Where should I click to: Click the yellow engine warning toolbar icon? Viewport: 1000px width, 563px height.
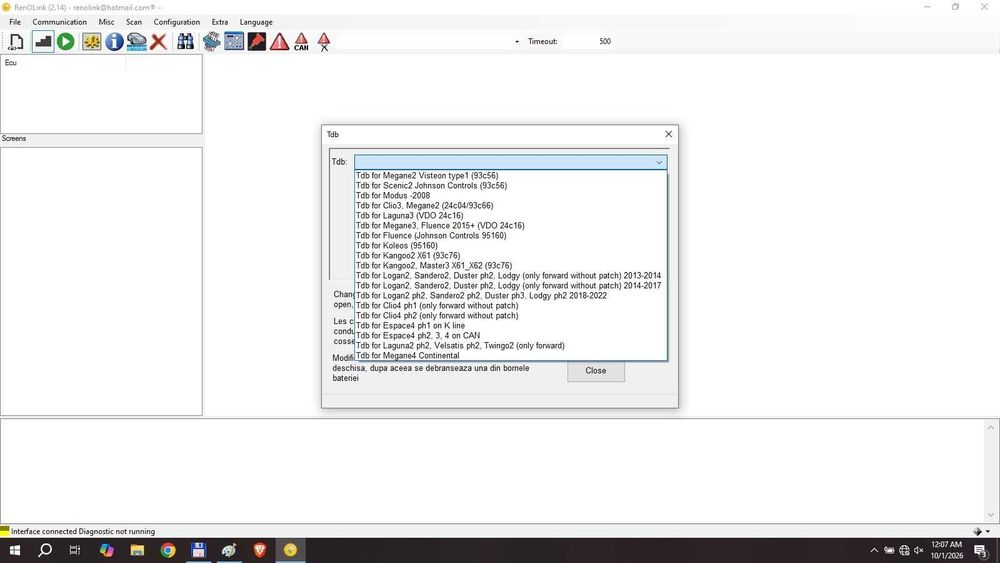point(92,41)
